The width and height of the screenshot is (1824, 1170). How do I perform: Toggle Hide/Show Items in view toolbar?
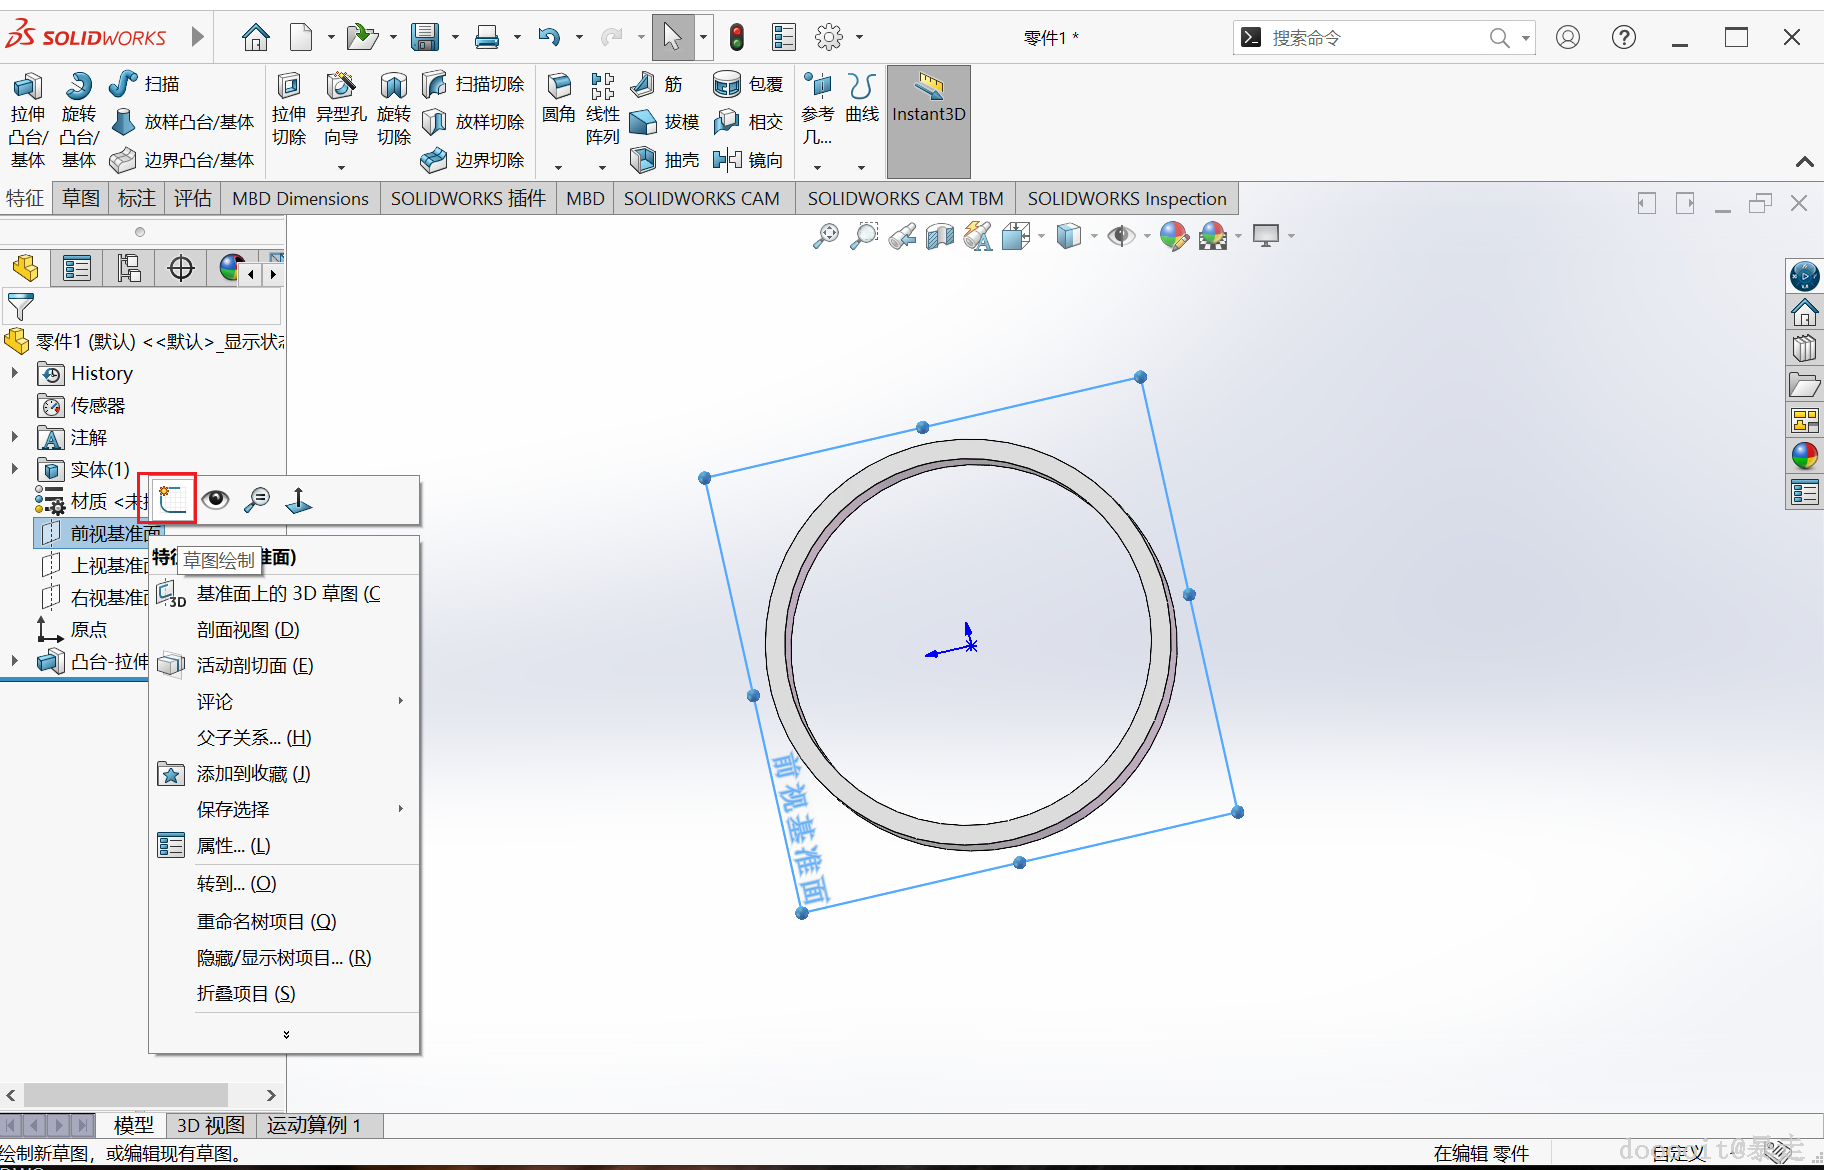point(1121,236)
